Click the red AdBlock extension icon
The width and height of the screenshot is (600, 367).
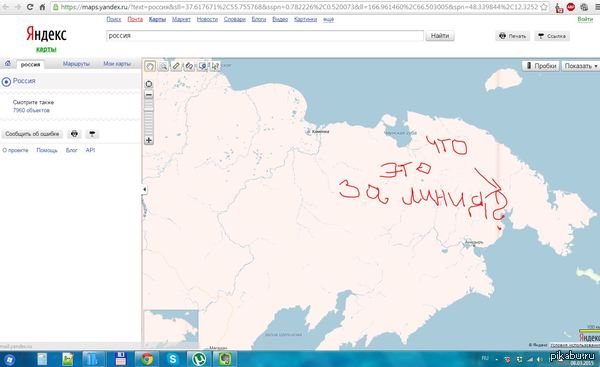click(571, 7)
